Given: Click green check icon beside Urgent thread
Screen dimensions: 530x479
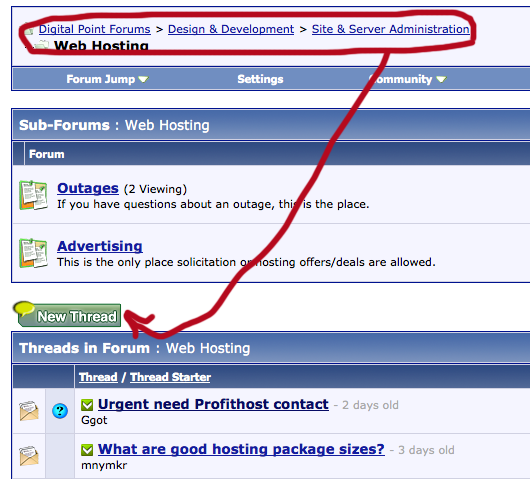Looking at the screenshot, I should 87,405.
